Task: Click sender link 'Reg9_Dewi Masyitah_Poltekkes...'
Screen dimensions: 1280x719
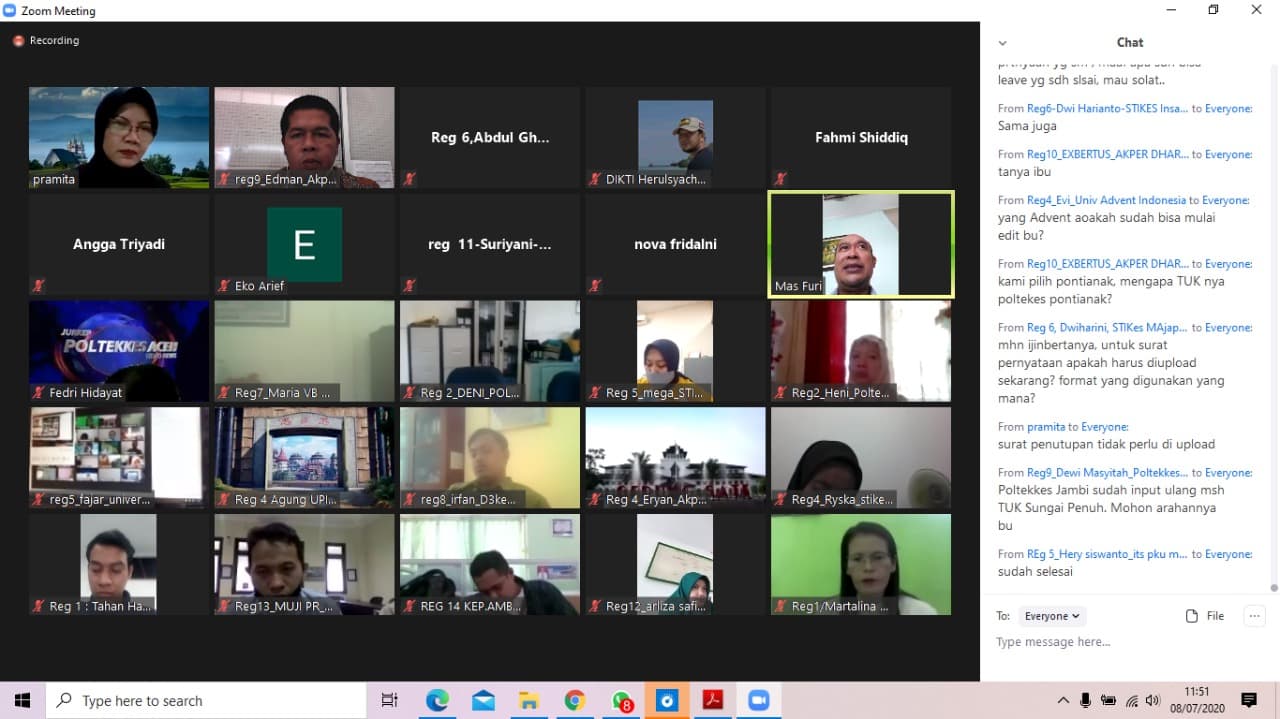Action: (x=1108, y=472)
